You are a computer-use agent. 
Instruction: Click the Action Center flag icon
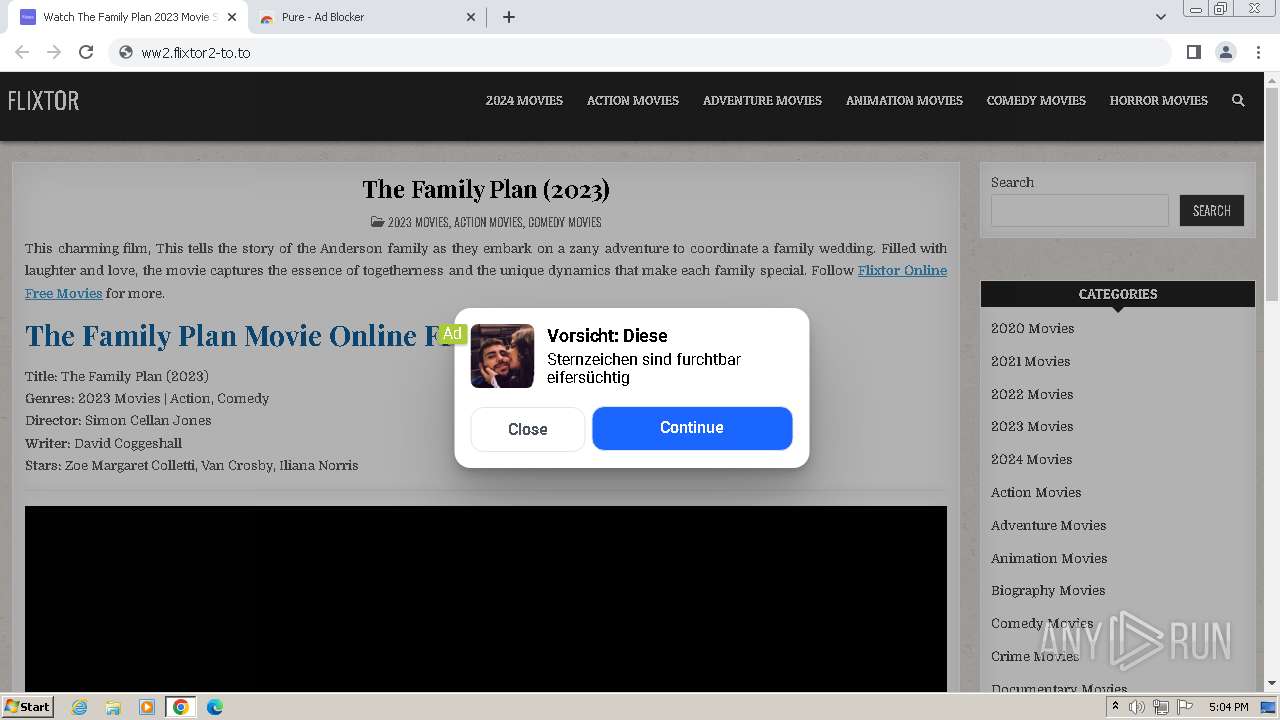[1184, 707]
